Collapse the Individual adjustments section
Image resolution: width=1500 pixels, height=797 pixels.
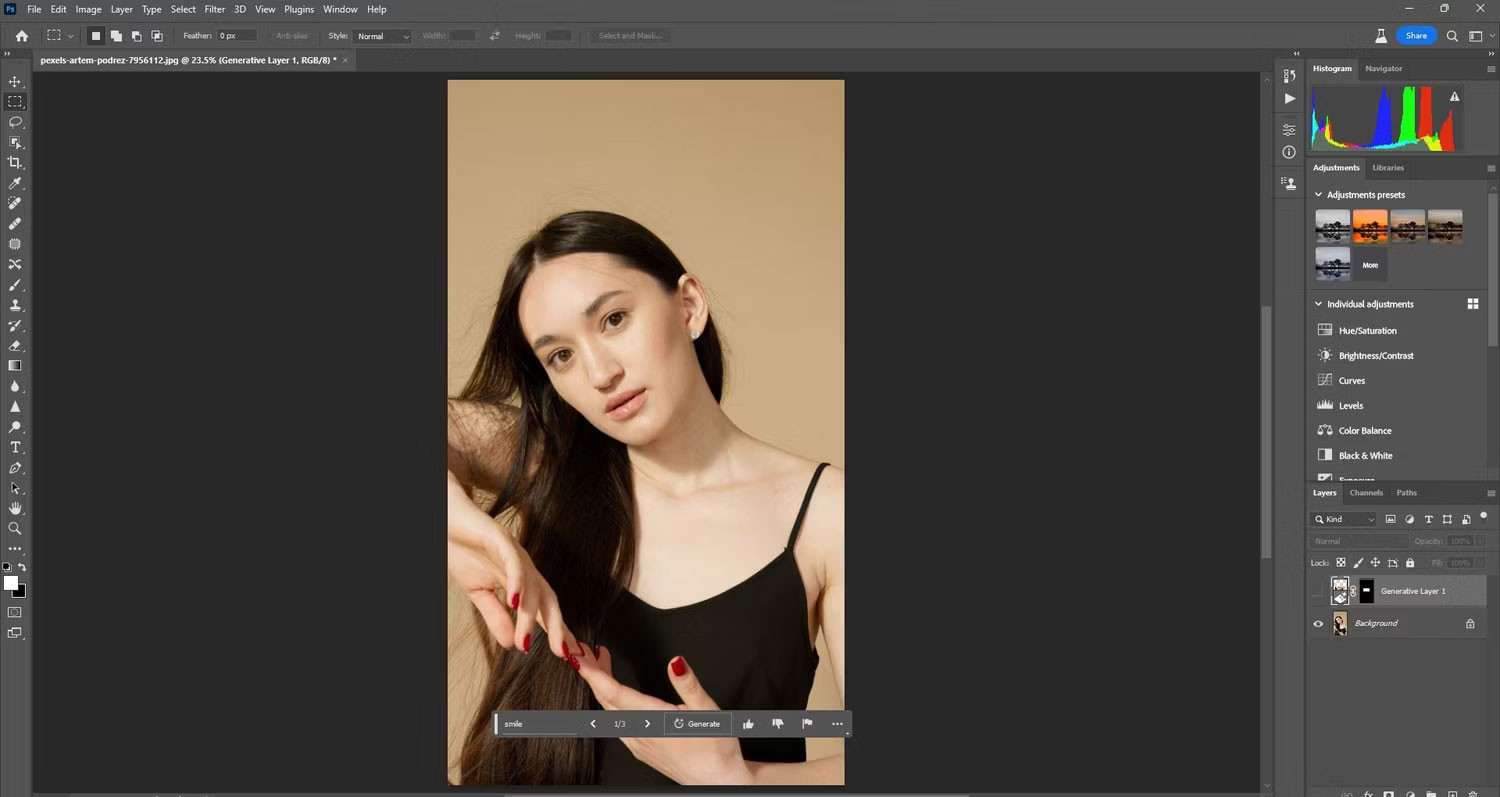pyautogui.click(x=1318, y=304)
